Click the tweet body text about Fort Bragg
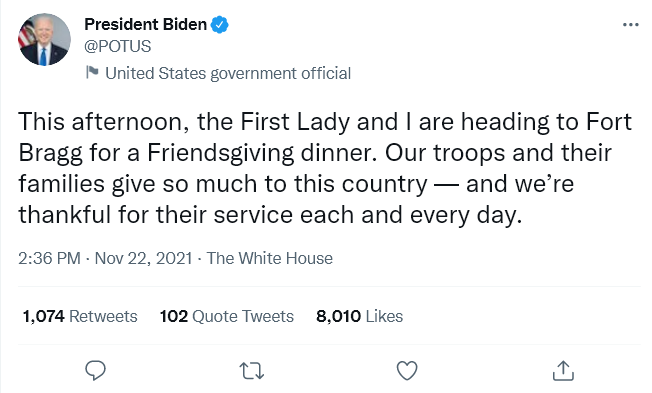The width and height of the screenshot is (652, 393). (x=325, y=168)
